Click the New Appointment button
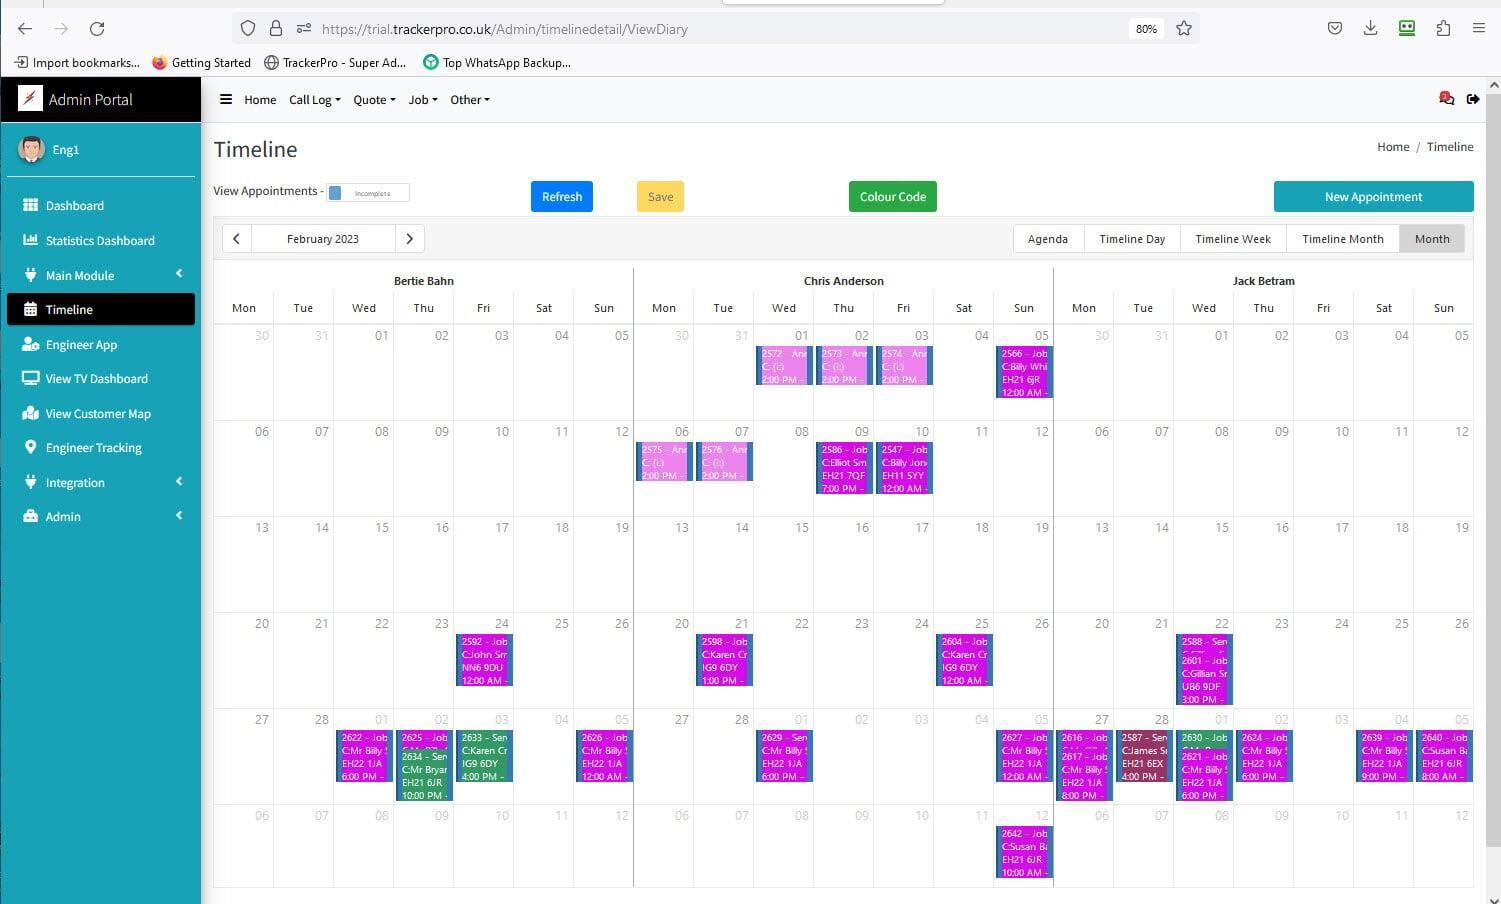This screenshot has width=1501, height=904. [1372, 197]
